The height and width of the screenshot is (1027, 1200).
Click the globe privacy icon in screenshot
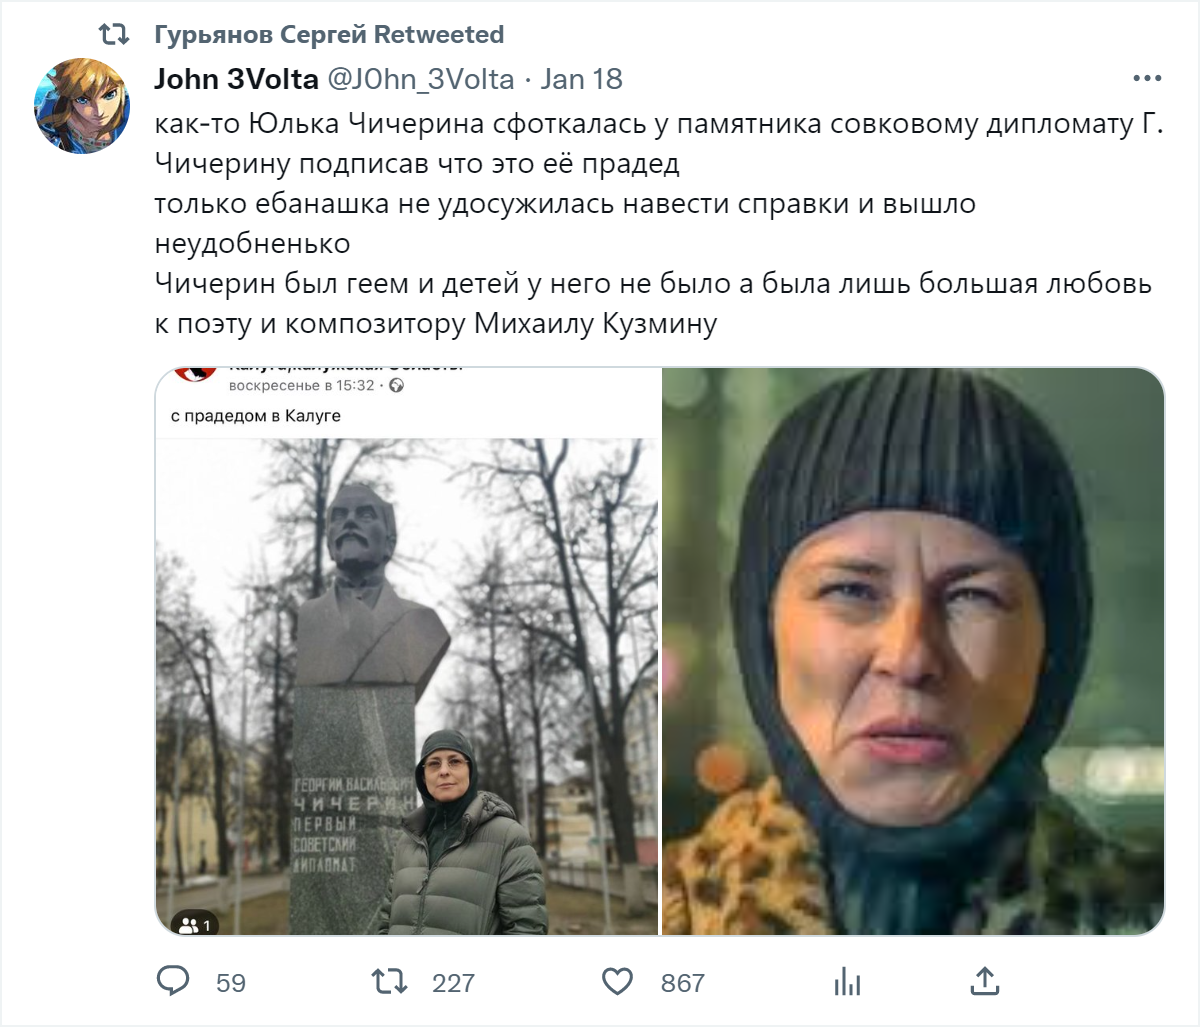[x=397, y=386]
